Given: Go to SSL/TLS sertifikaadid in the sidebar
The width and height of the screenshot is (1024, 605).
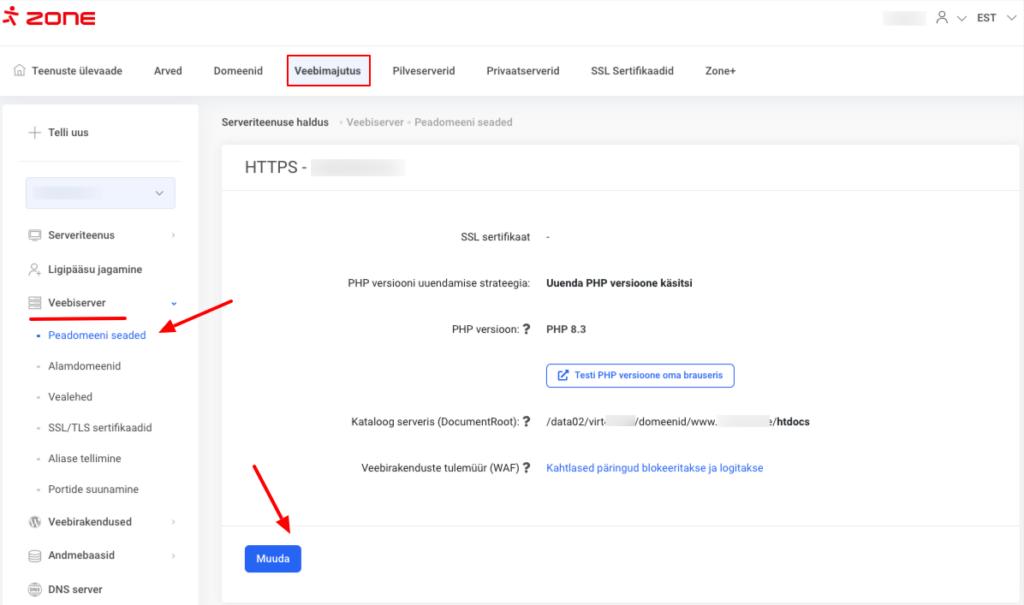Looking at the screenshot, I should pos(100,428).
